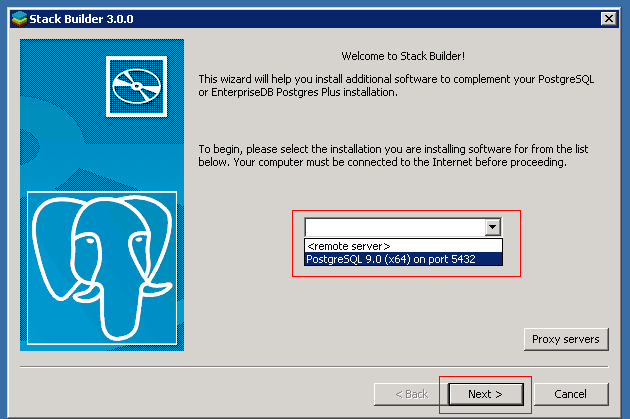Screen dimensions: 630x419
Task: Choose PostgreSQL 9.0 (x64) on port 5432
Action: [403, 259]
